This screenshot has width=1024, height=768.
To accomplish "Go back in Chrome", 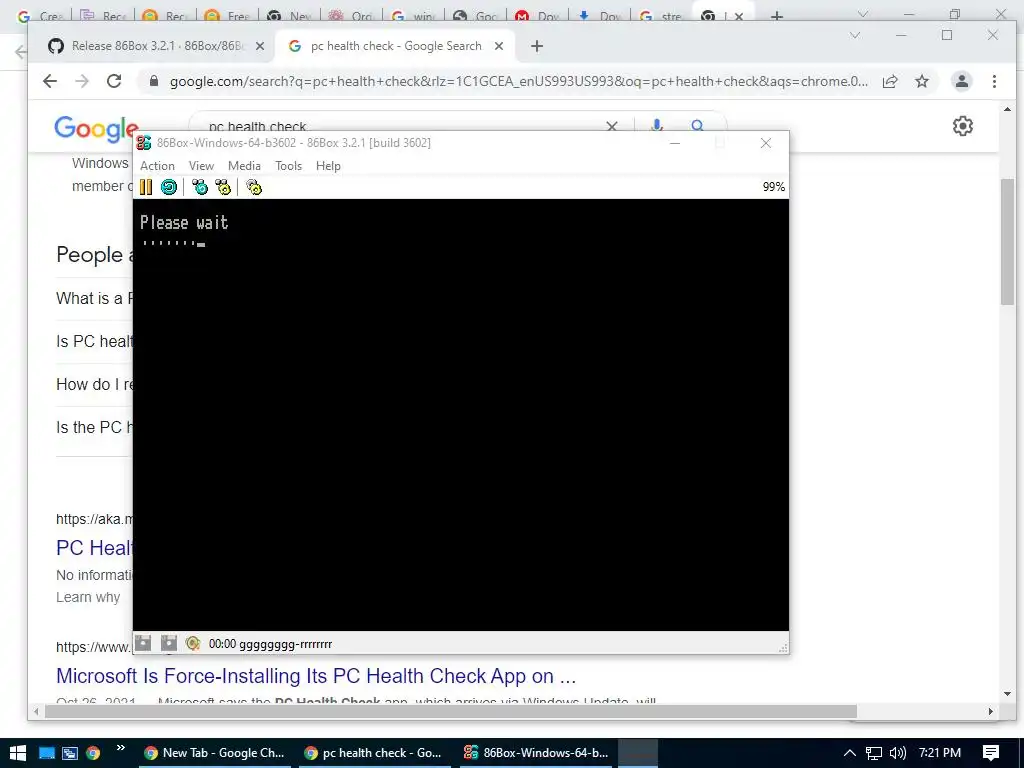I will point(50,81).
